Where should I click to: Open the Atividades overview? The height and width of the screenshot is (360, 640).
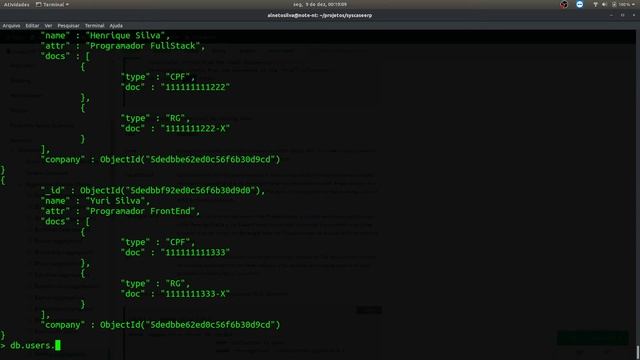pos(17,4)
